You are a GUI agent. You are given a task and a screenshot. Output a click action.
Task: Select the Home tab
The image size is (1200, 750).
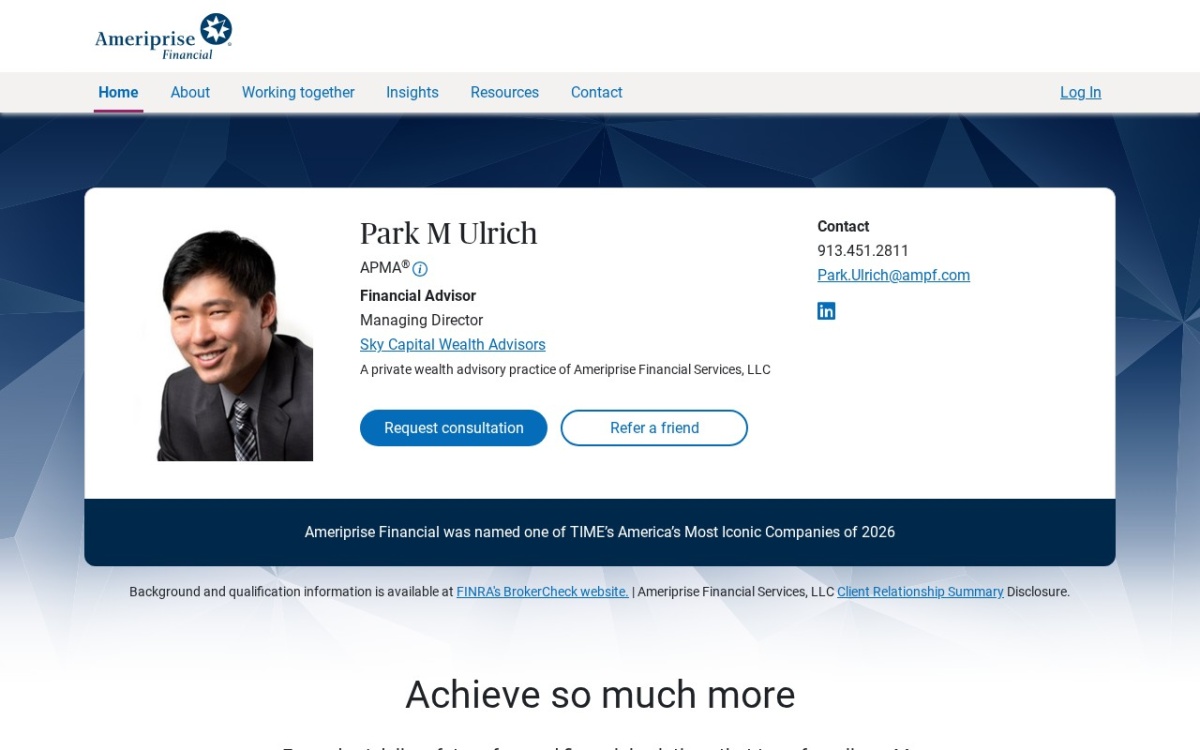[118, 92]
